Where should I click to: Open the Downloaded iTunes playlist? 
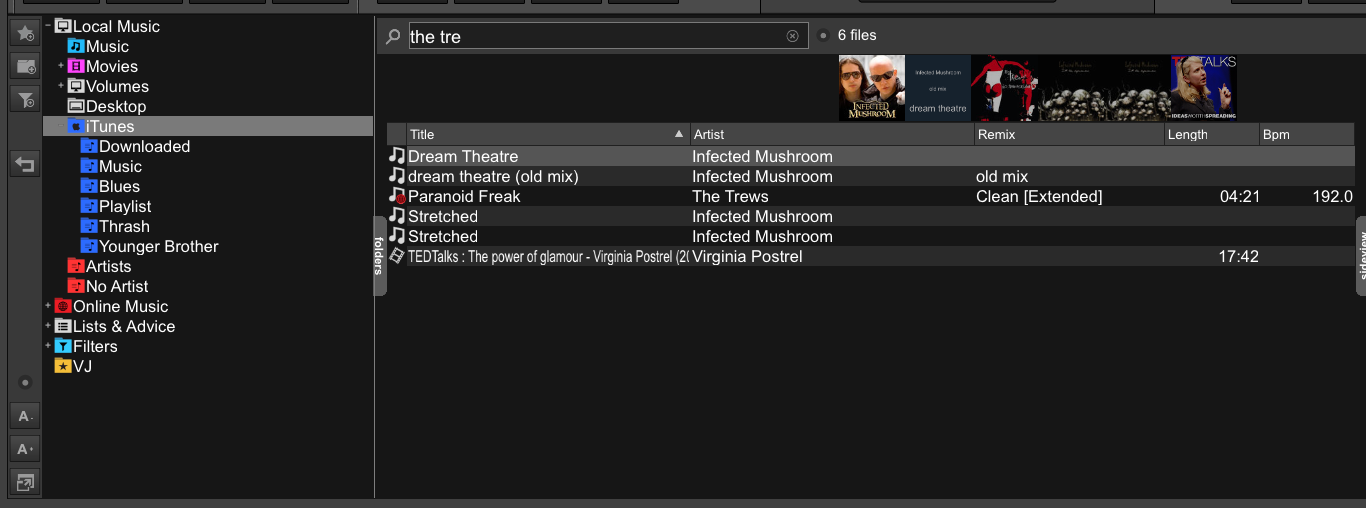135,146
